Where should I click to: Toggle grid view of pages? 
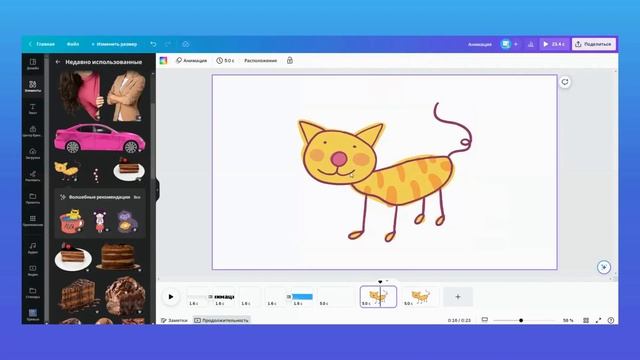pos(586,320)
